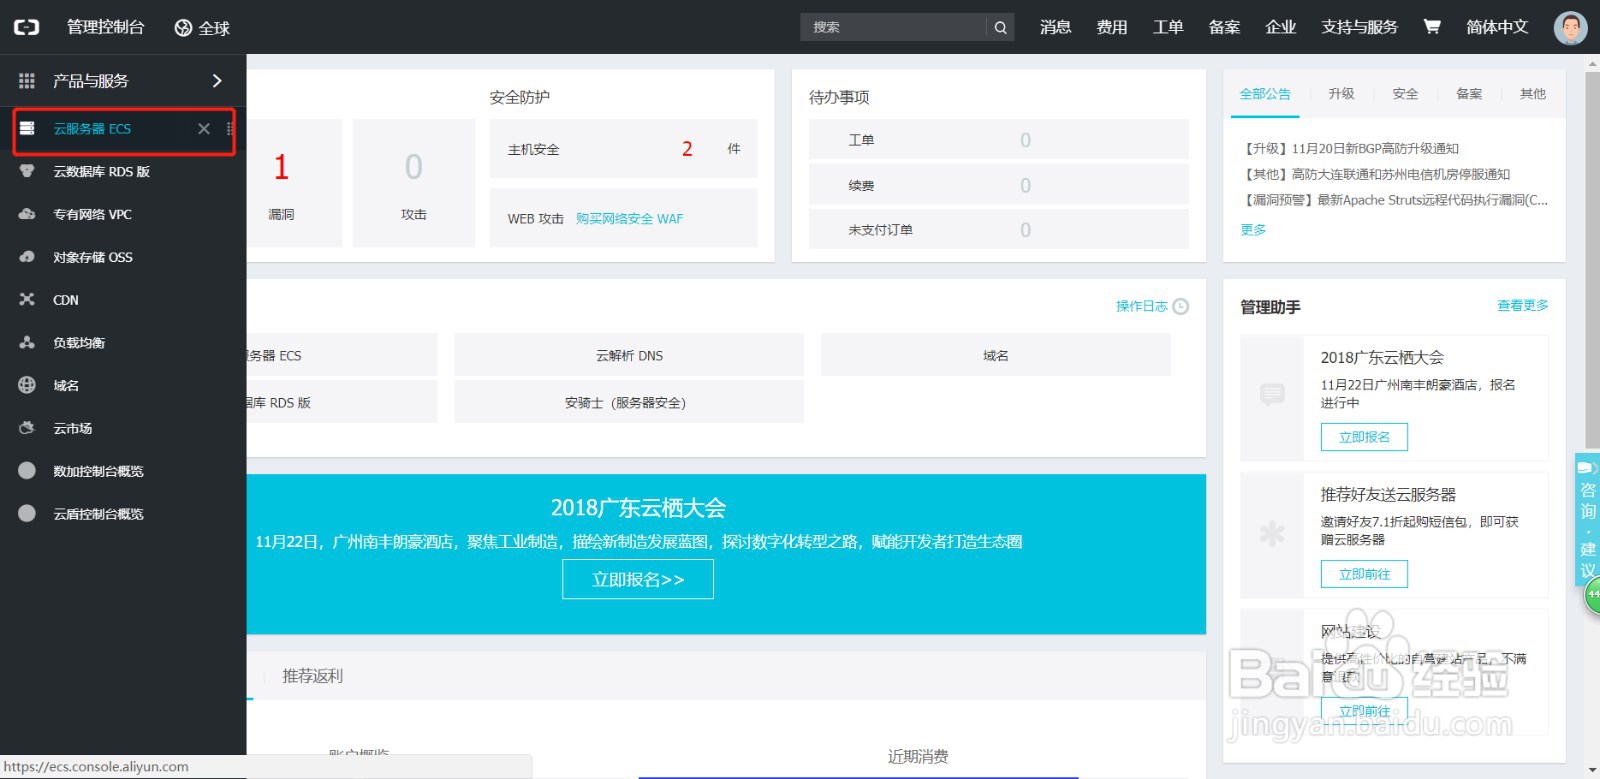The width and height of the screenshot is (1600, 779).
Task: Click the operation log clock icon
Action: click(x=1181, y=306)
